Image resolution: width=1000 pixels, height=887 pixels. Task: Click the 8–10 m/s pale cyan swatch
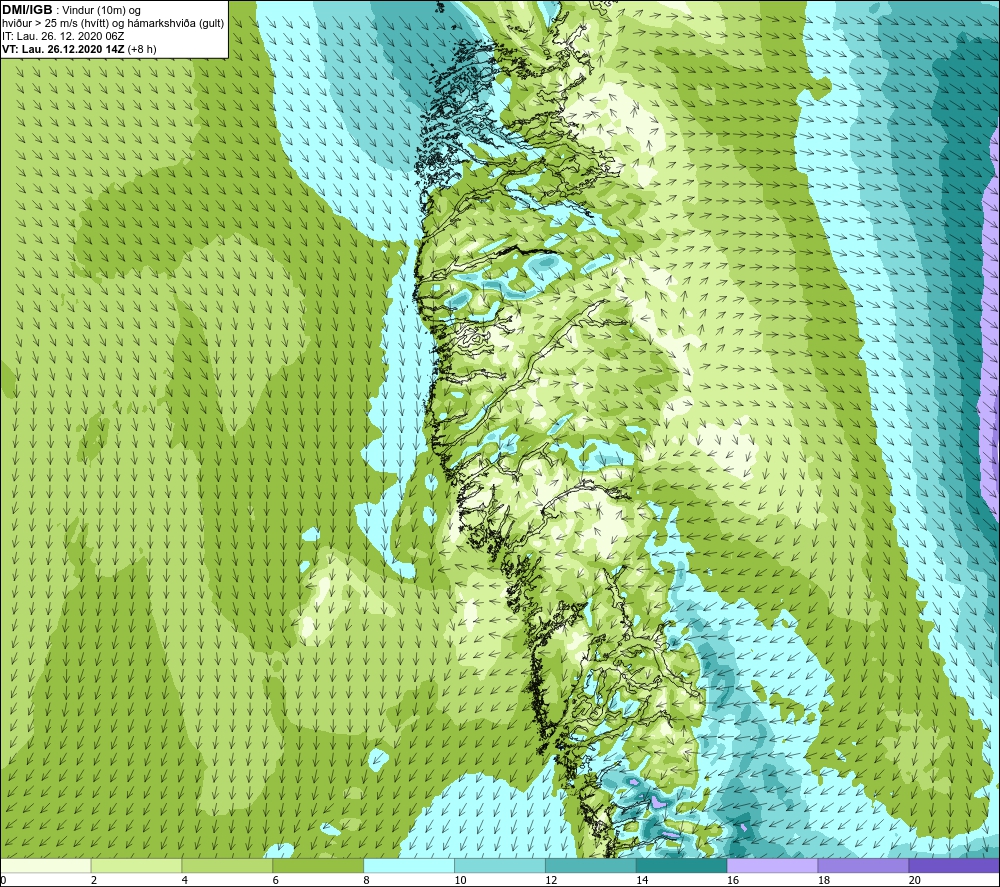point(409,866)
